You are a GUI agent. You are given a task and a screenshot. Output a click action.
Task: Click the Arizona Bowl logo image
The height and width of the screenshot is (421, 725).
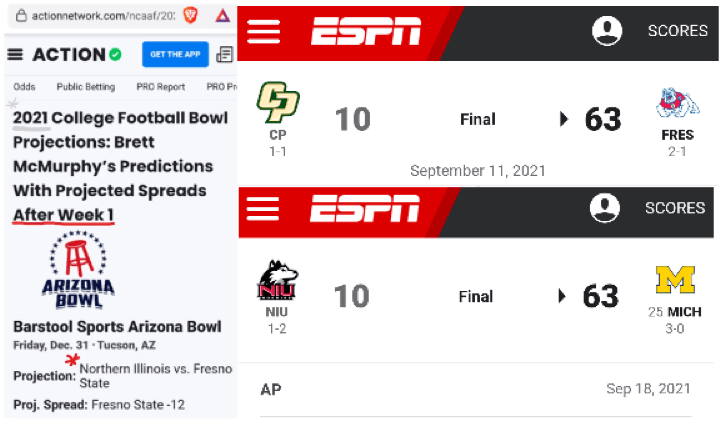[x=78, y=269]
